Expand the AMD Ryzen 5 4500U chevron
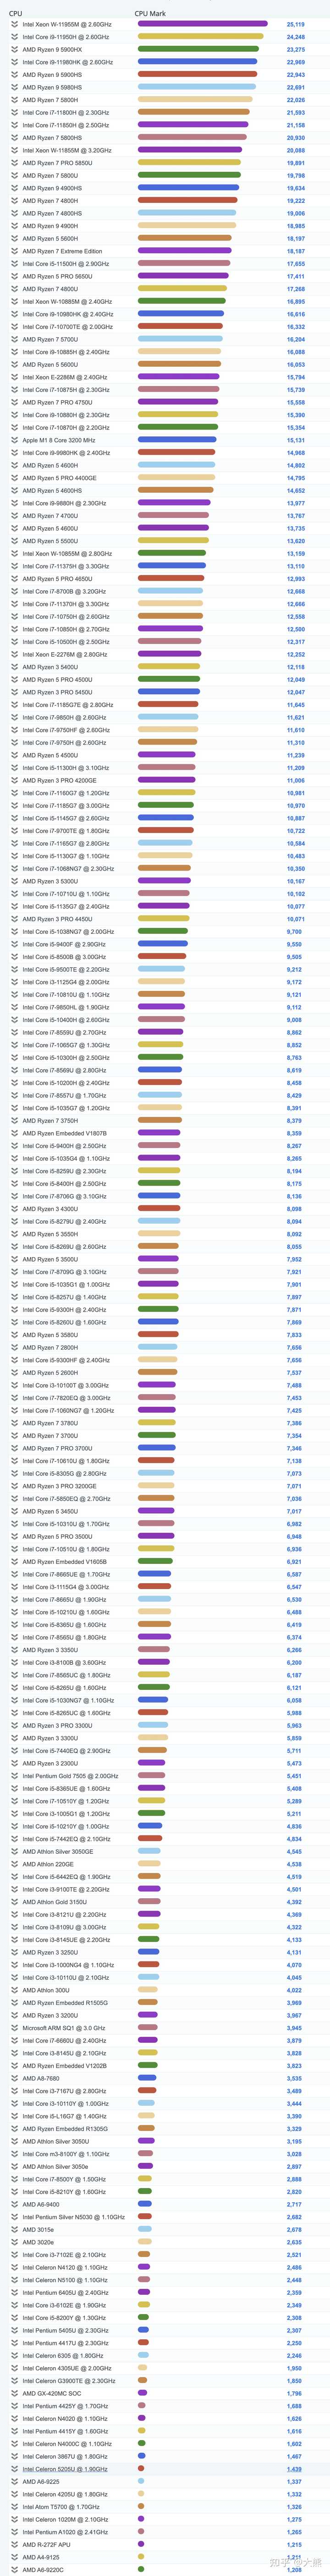The width and height of the screenshot is (330, 2576). click(14, 755)
